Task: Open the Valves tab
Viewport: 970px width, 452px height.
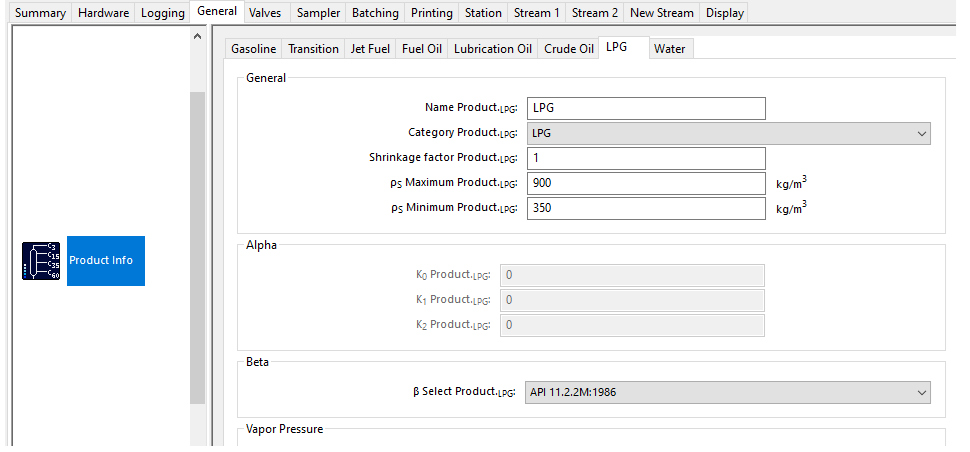Action: pos(265,13)
